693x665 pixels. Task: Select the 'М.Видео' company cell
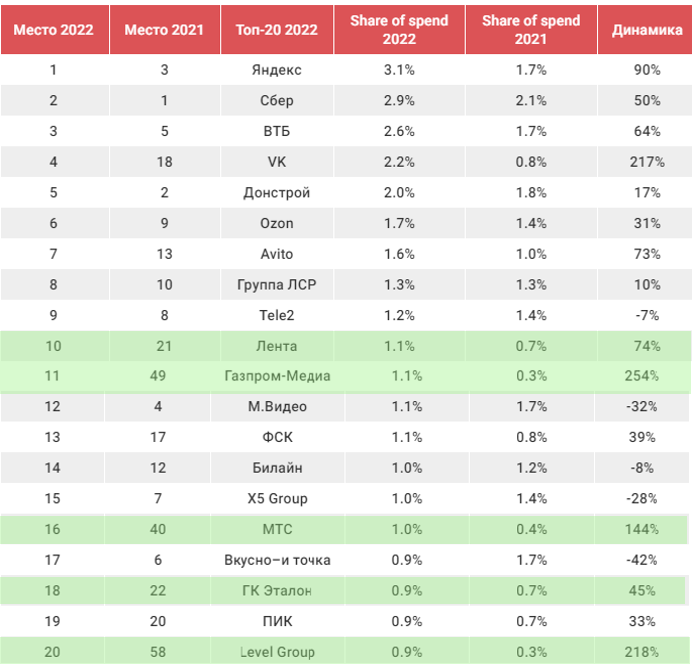click(277, 406)
